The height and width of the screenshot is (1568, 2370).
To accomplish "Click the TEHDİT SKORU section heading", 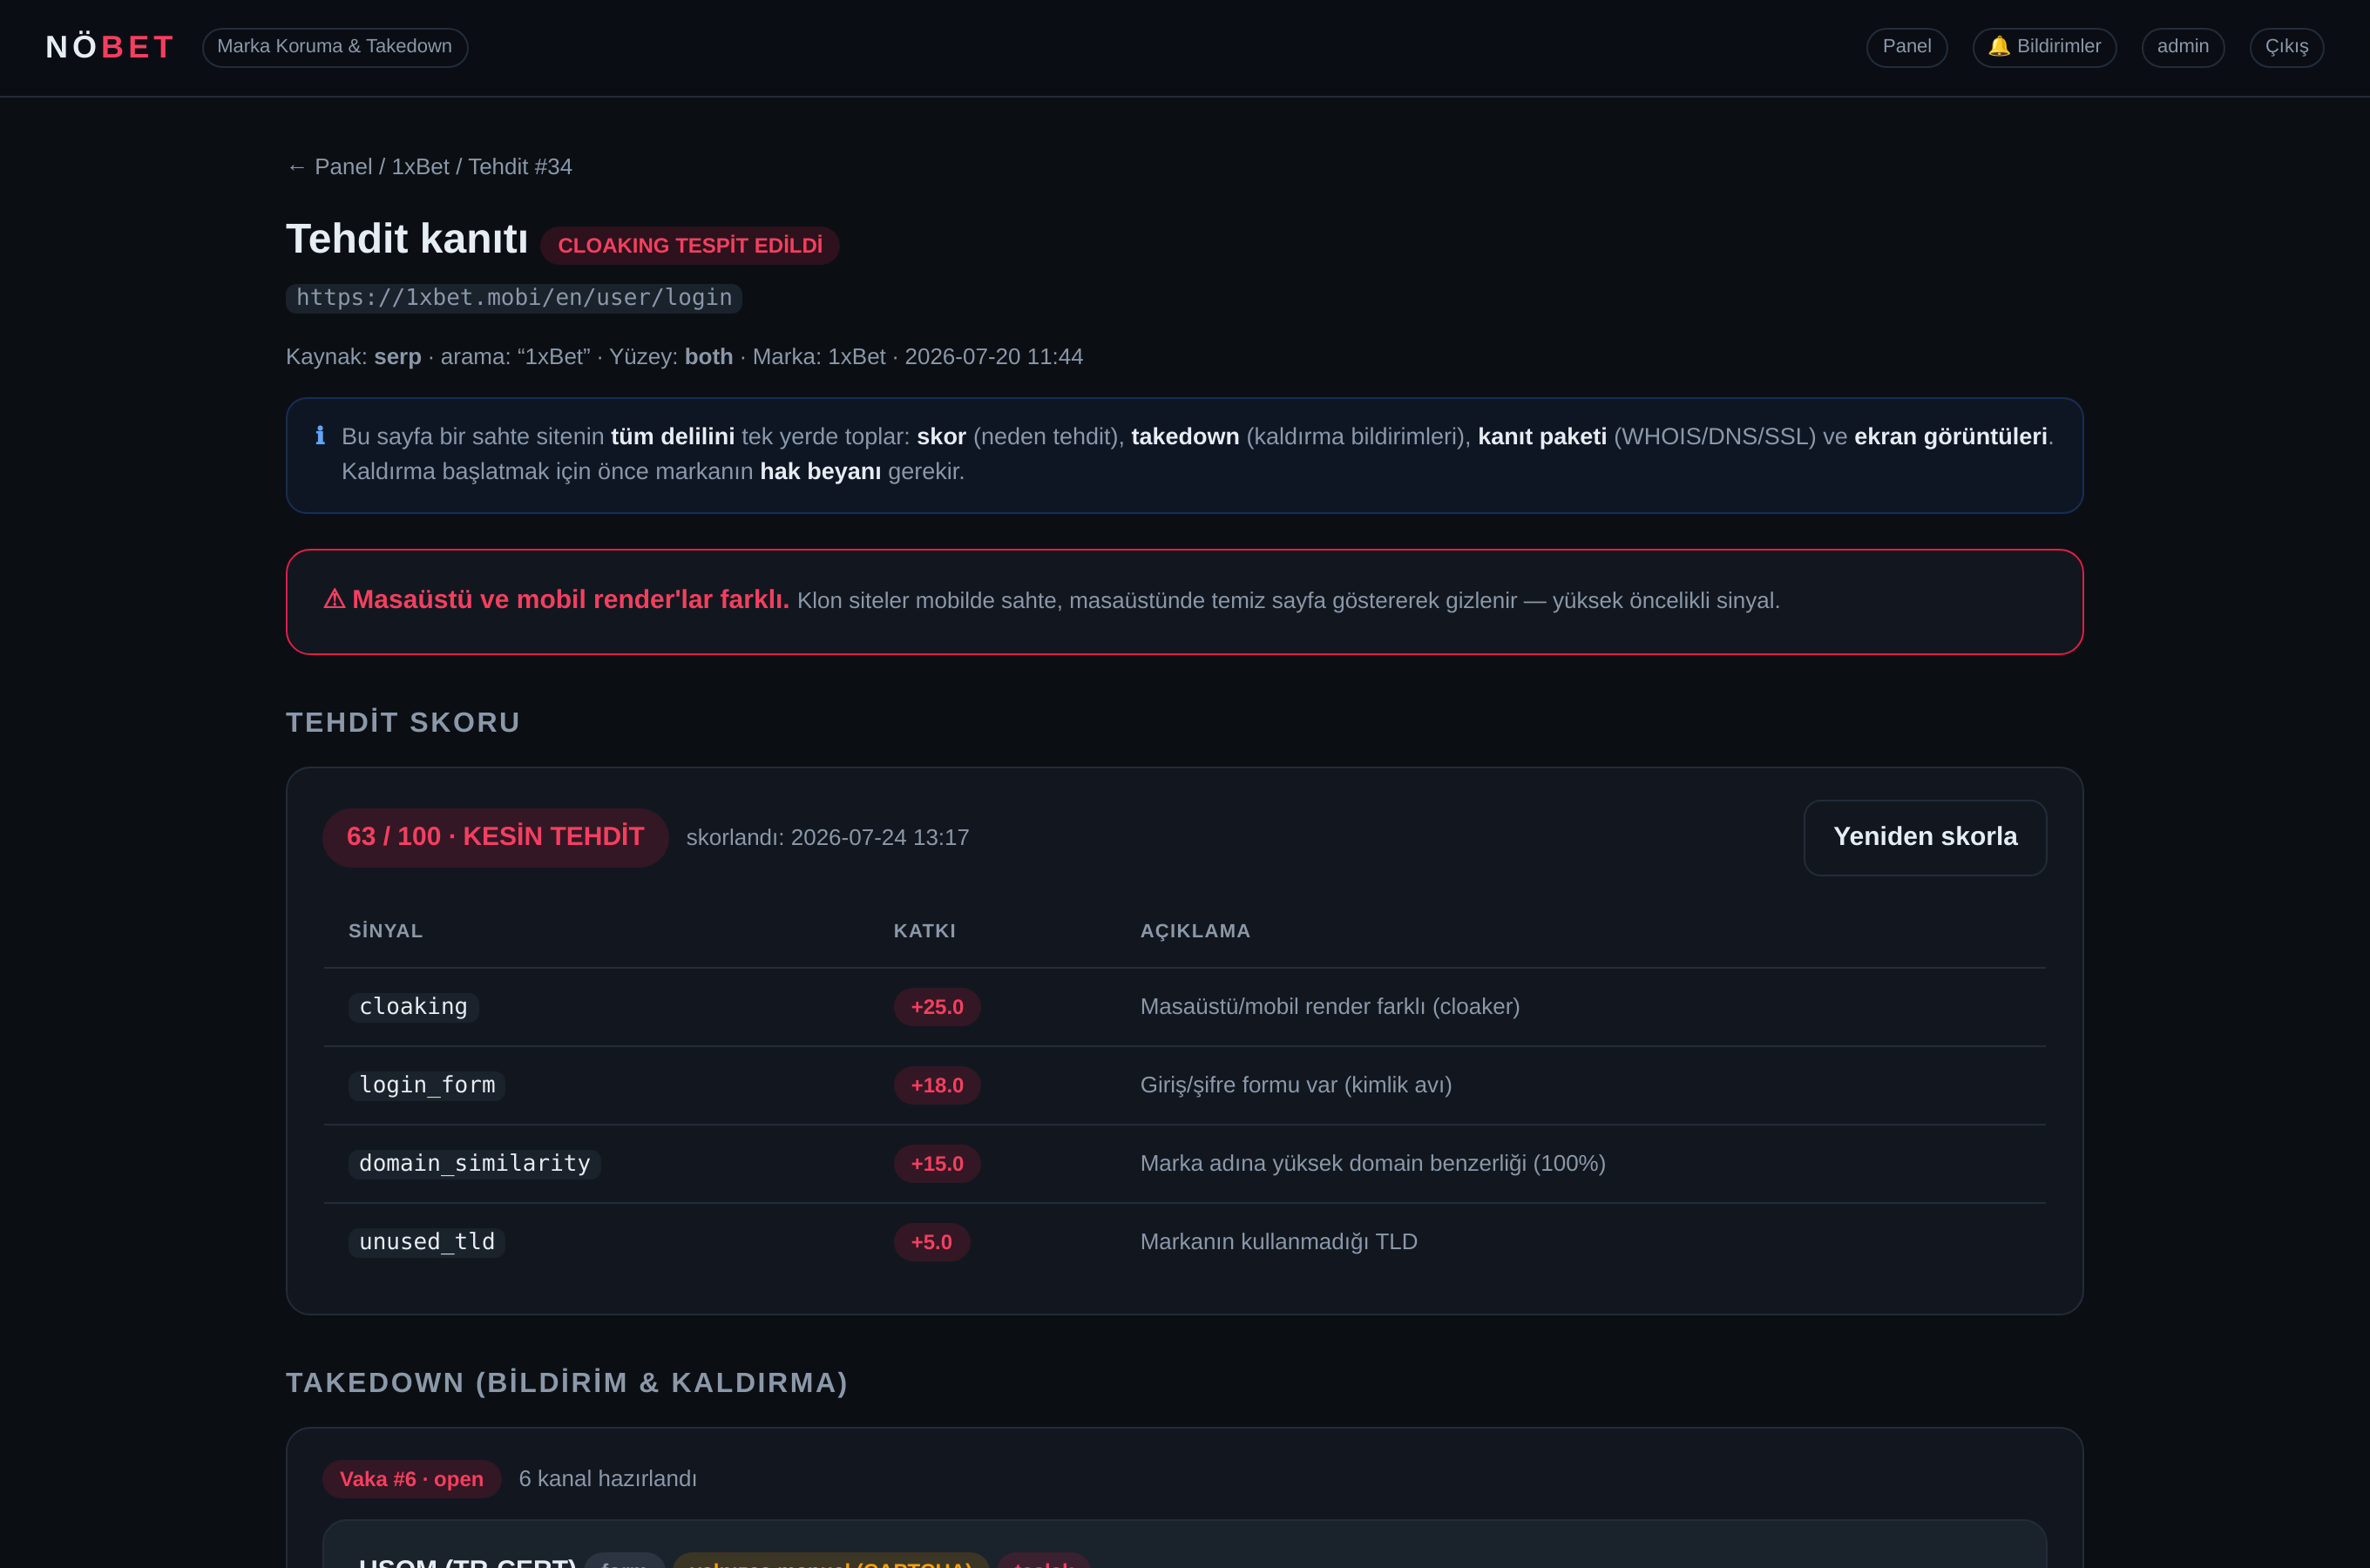I will [x=403, y=722].
